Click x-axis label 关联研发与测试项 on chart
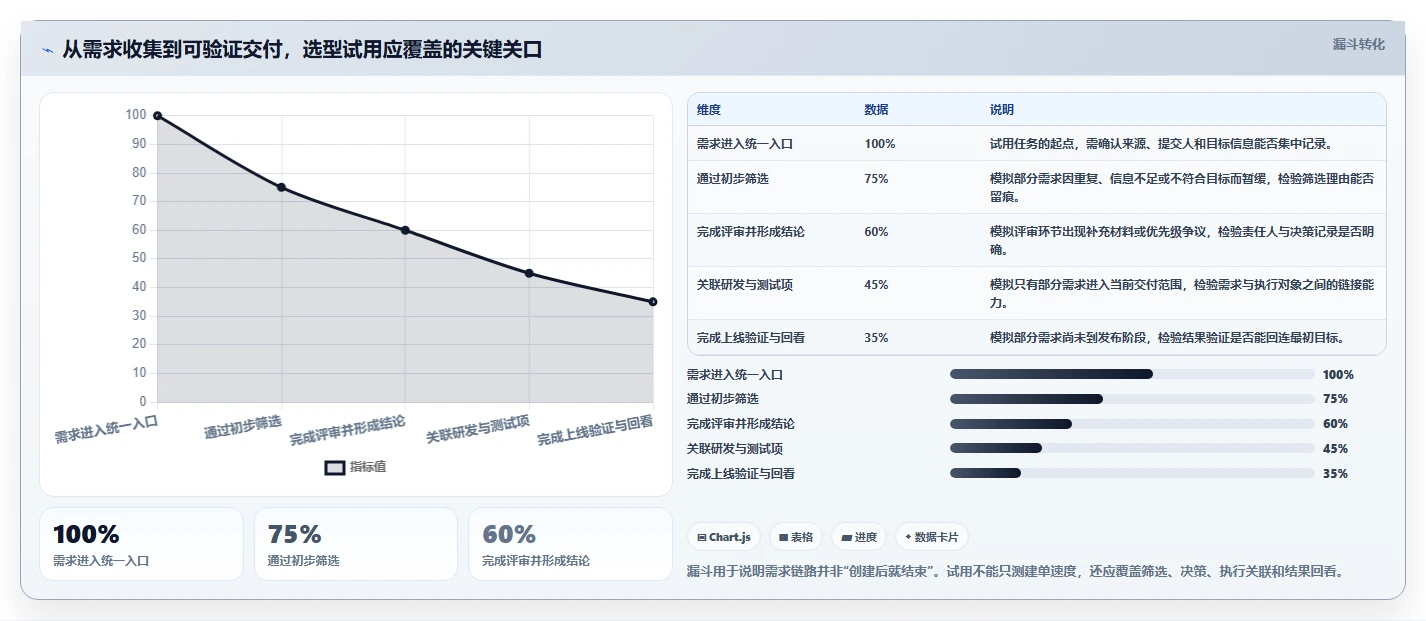 pyautogui.click(x=478, y=429)
